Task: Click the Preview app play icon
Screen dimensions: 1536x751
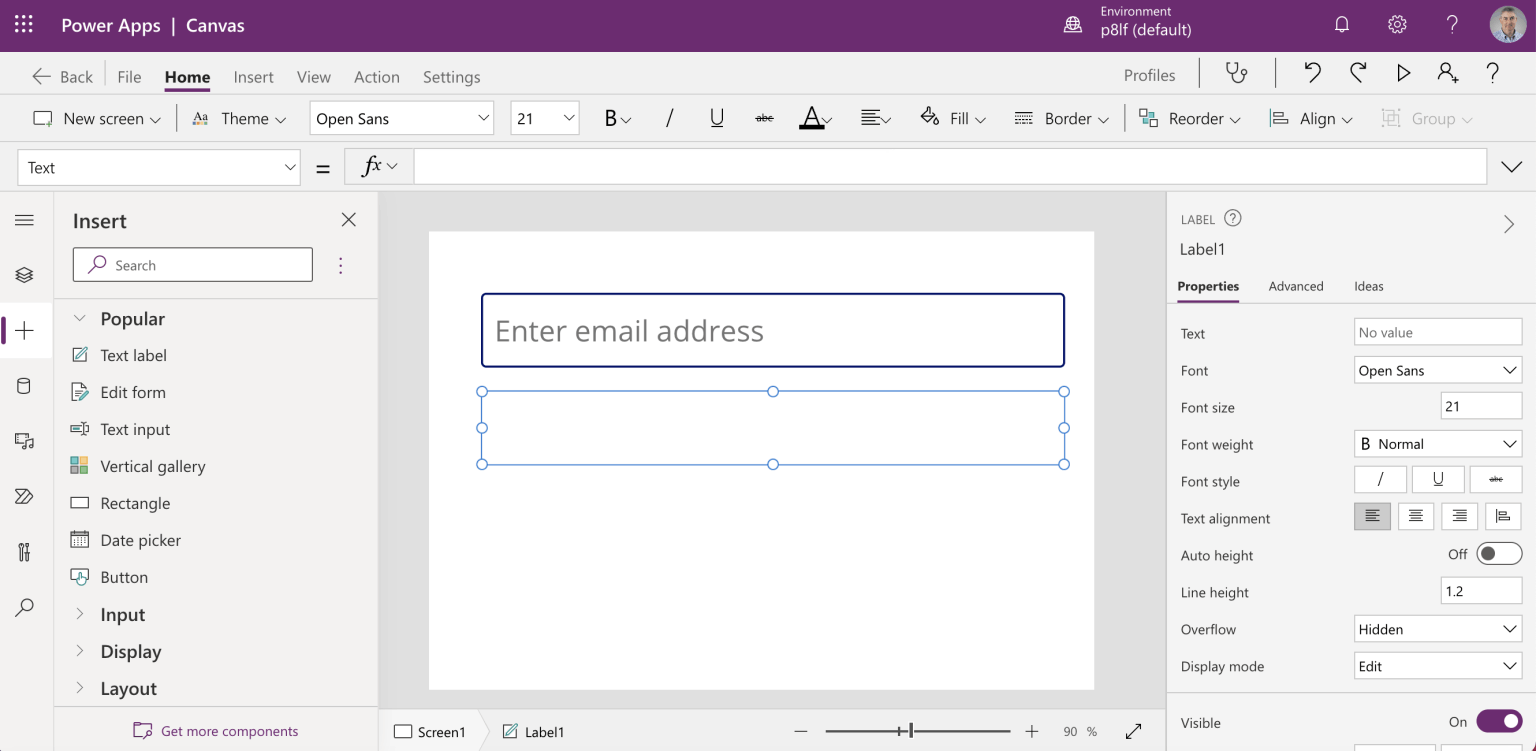Action: [1403, 73]
